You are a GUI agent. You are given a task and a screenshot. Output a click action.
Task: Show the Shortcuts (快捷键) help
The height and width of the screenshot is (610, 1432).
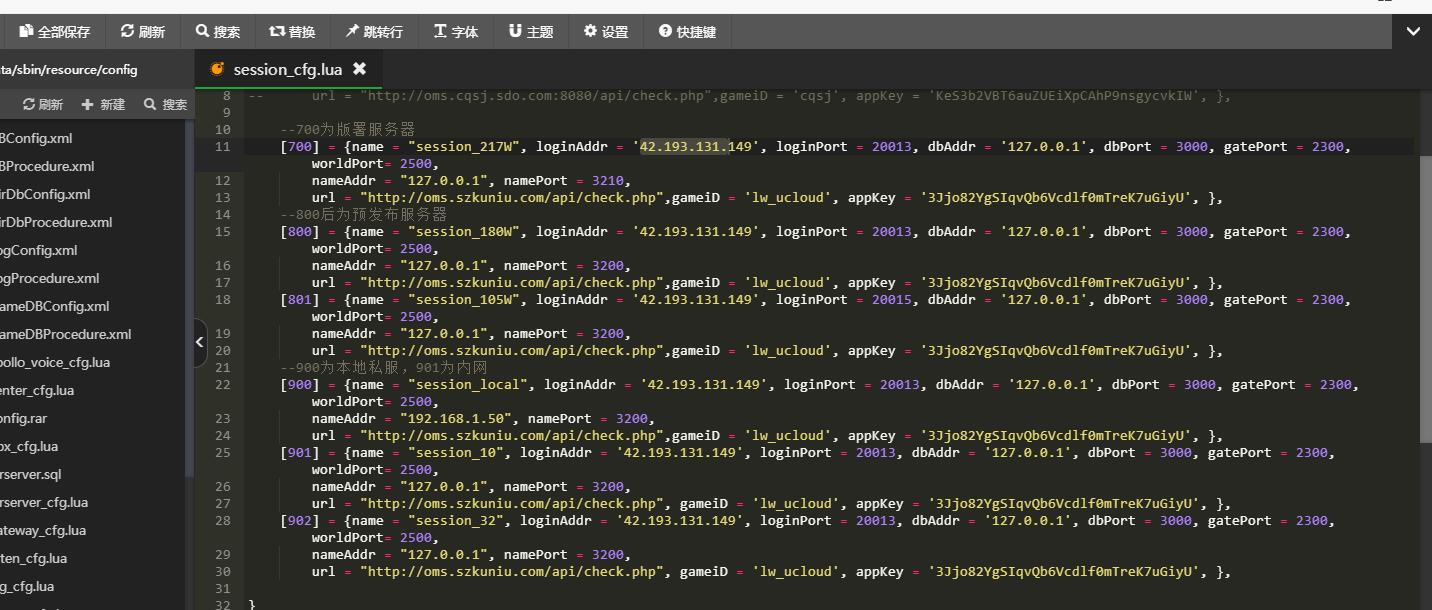pos(687,32)
